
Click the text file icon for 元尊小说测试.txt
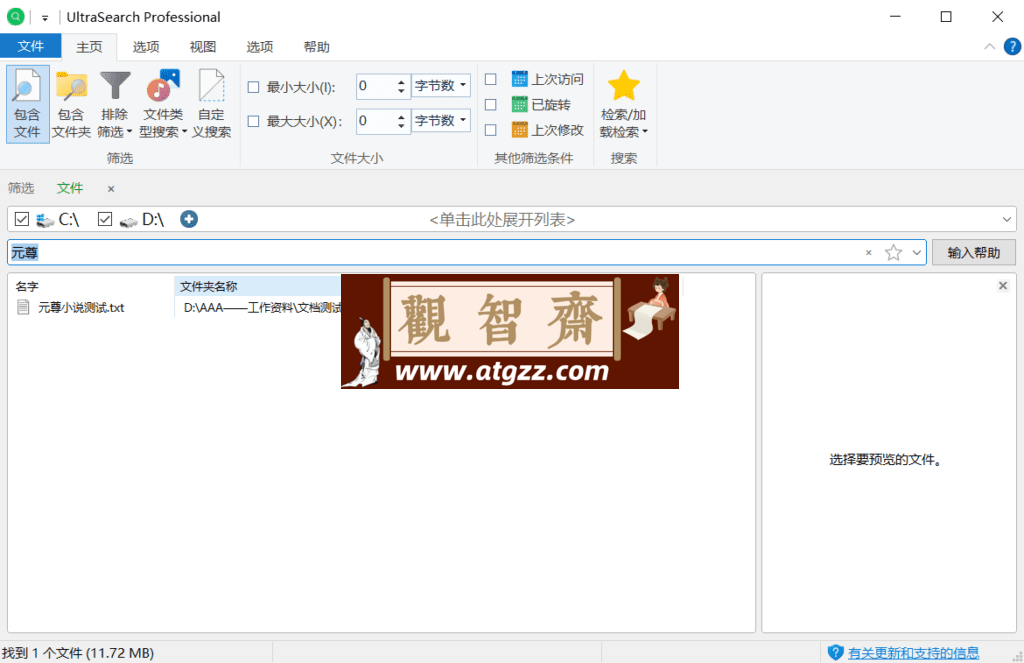[23, 307]
